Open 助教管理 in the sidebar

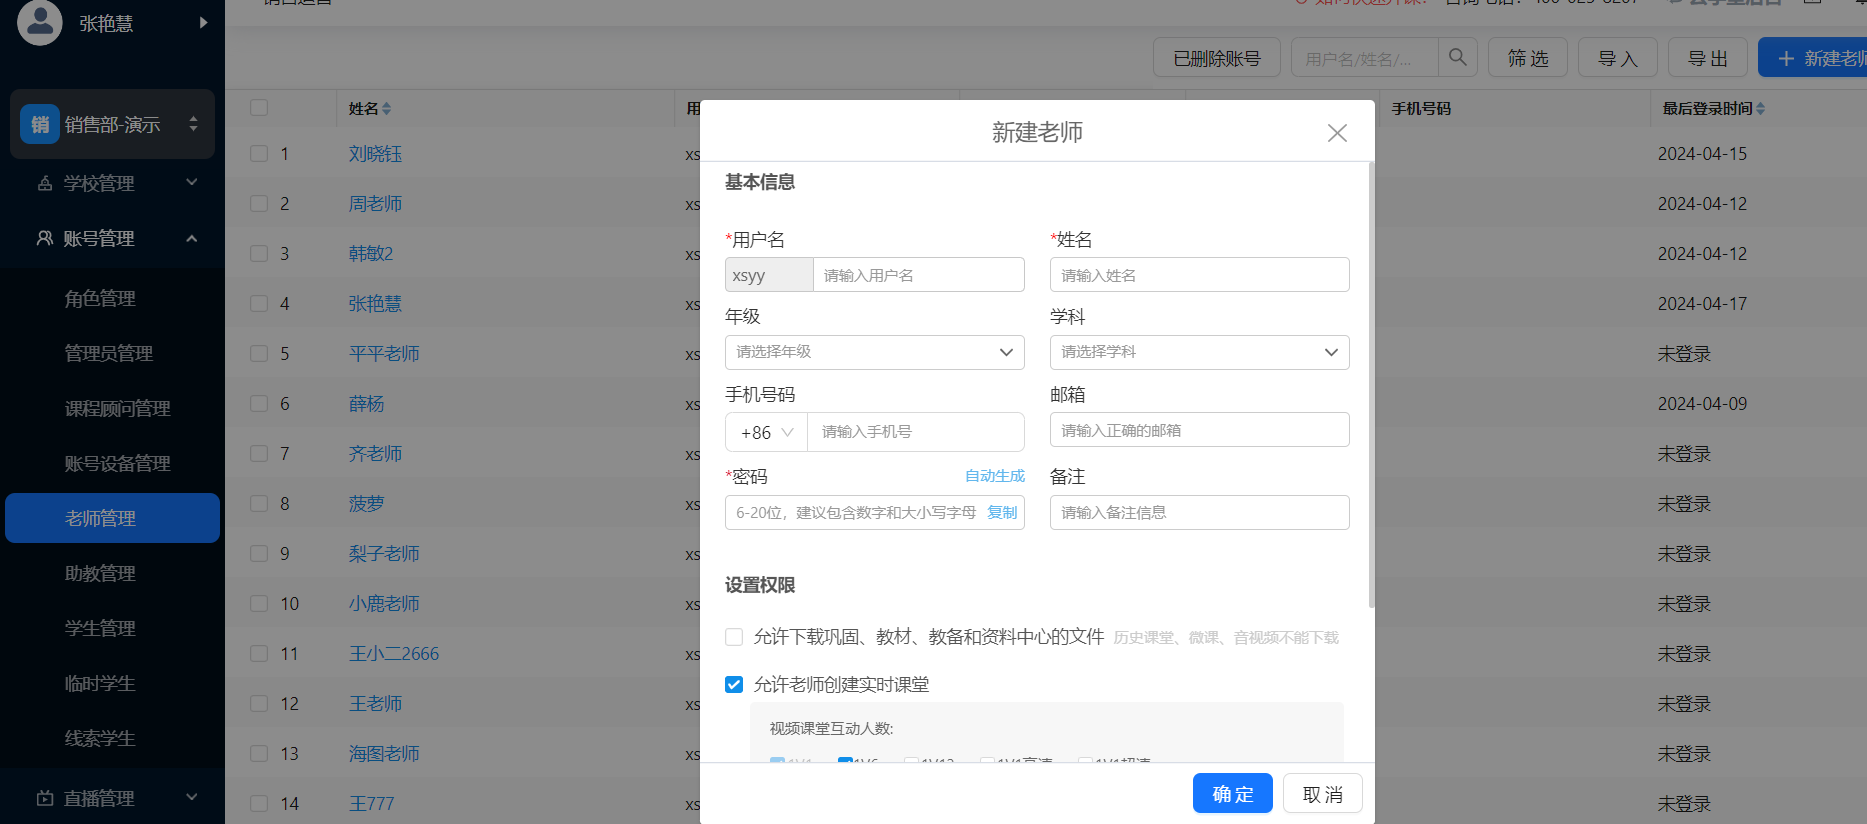(x=100, y=573)
